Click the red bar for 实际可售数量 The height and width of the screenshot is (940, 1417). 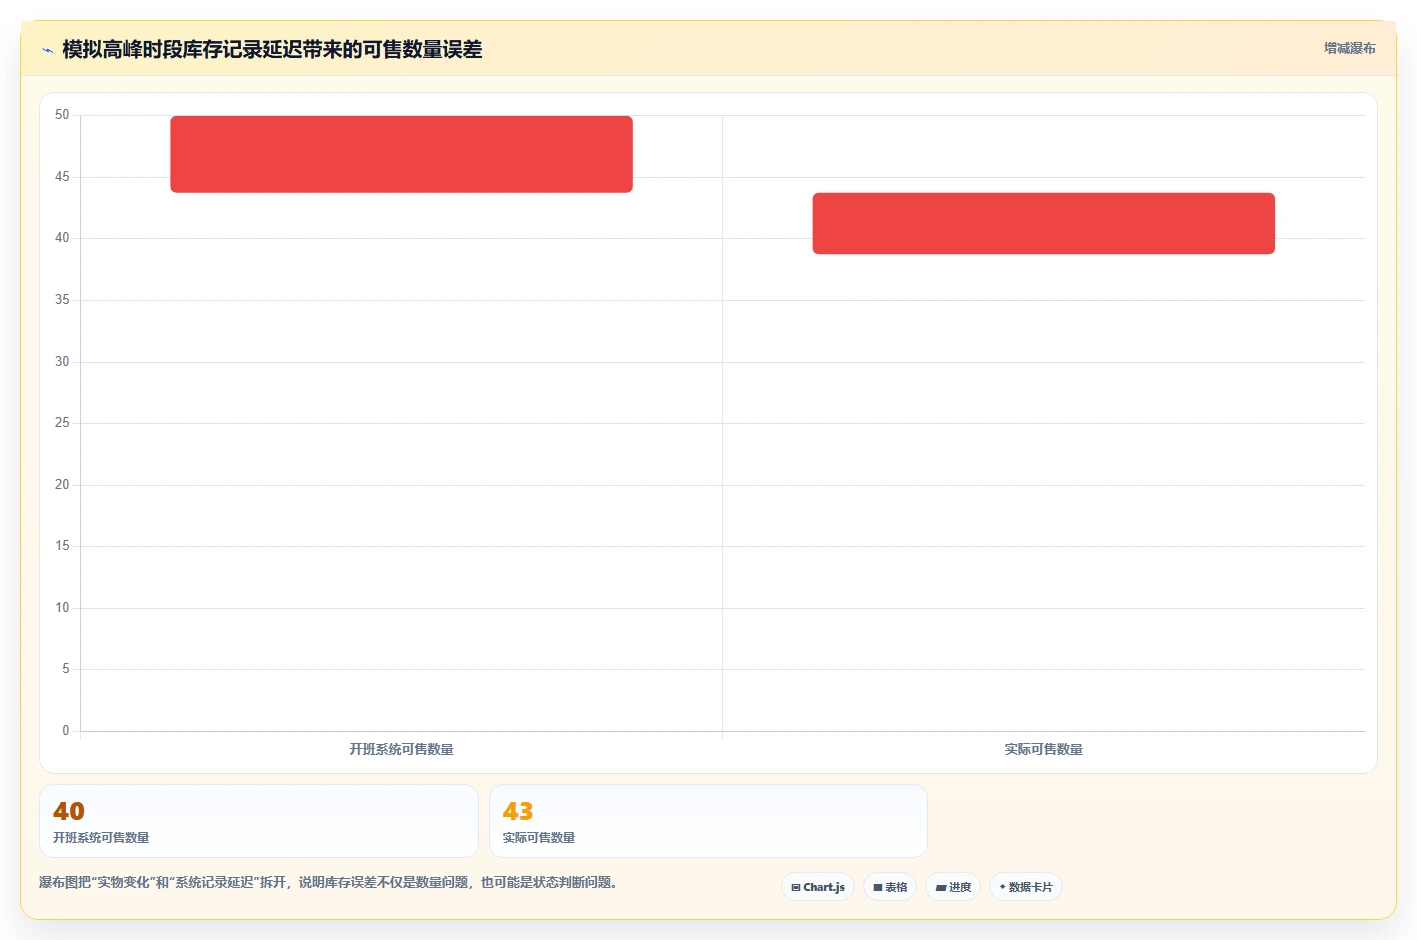pyautogui.click(x=1043, y=223)
